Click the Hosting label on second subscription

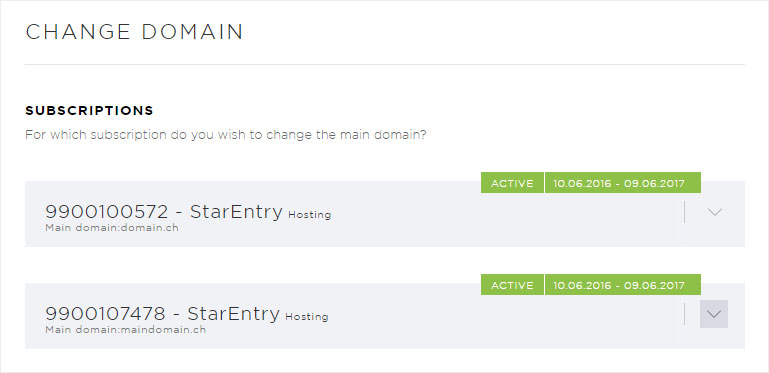[x=307, y=317]
